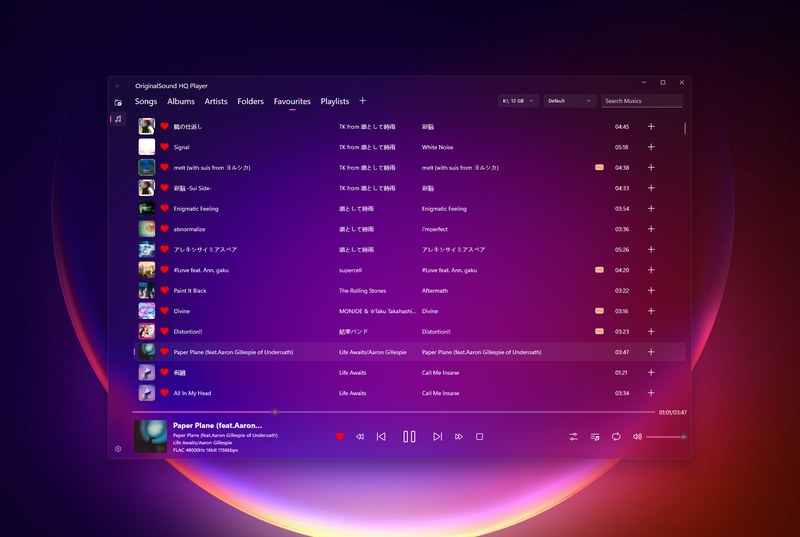
Task: Open the Favourites tab
Action: pyautogui.click(x=292, y=101)
